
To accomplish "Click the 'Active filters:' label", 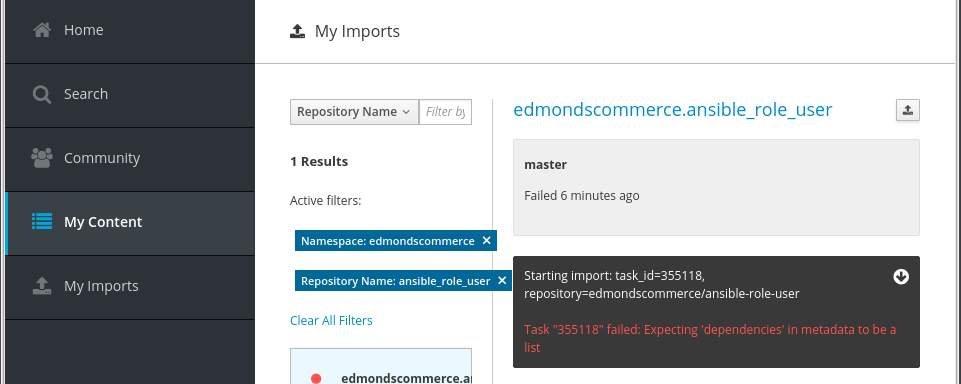I will tap(325, 200).
